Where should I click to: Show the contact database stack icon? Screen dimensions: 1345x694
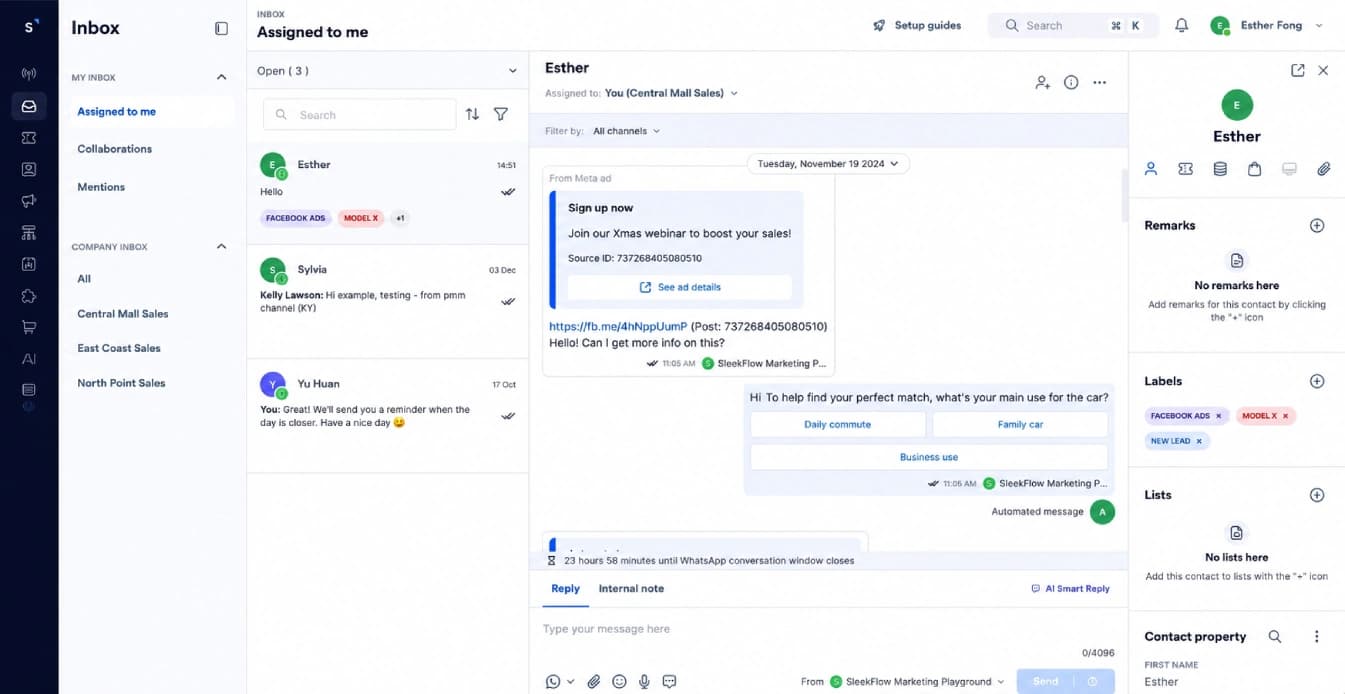click(x=1220, y=169)
